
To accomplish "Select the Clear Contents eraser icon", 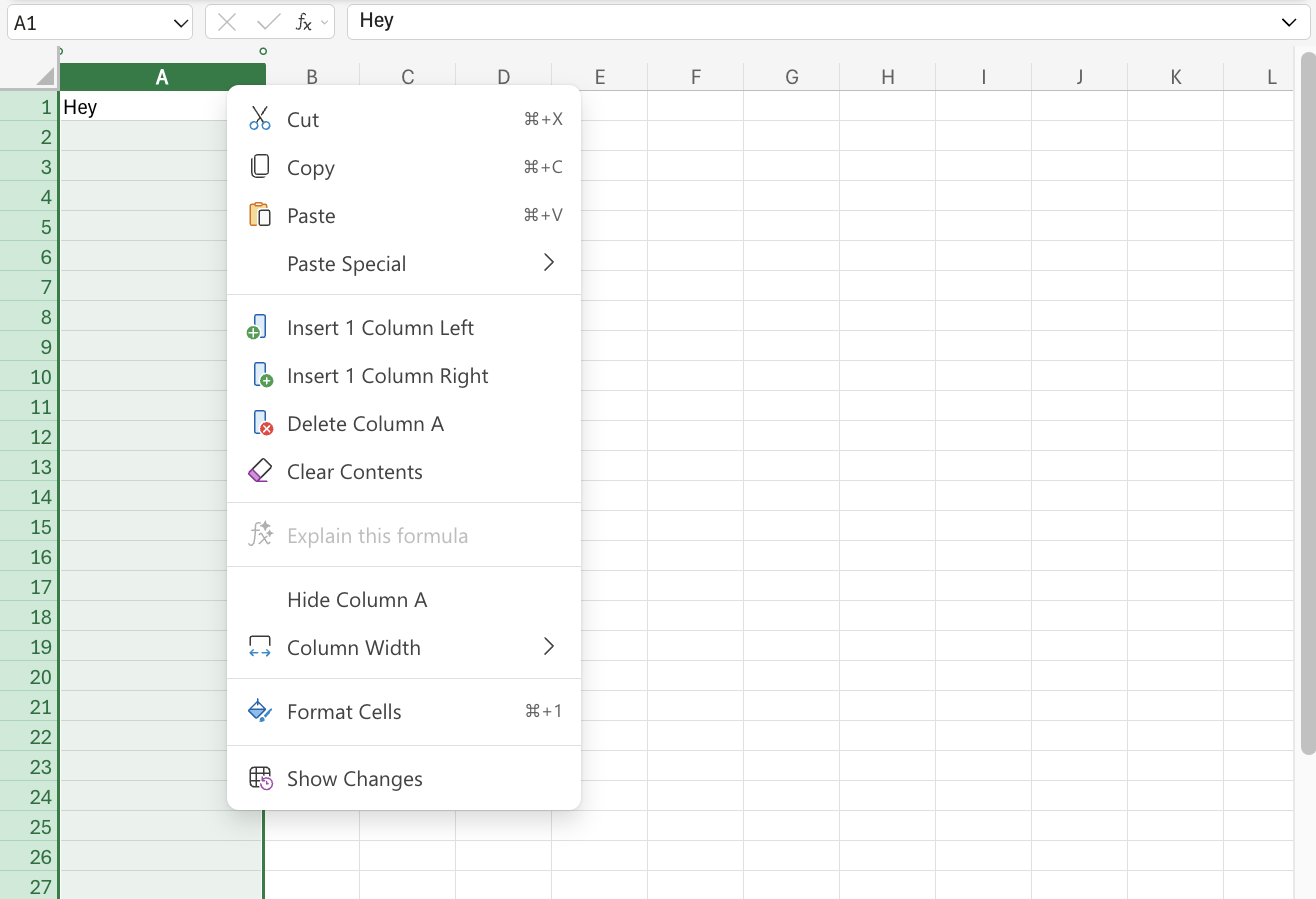I will 261,471.
